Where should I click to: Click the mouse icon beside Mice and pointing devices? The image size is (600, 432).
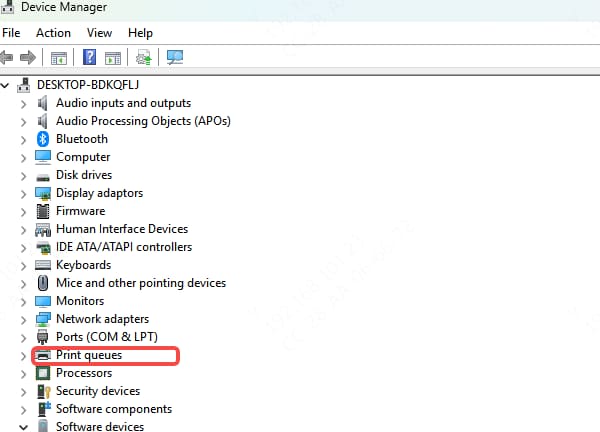(43, 283)
